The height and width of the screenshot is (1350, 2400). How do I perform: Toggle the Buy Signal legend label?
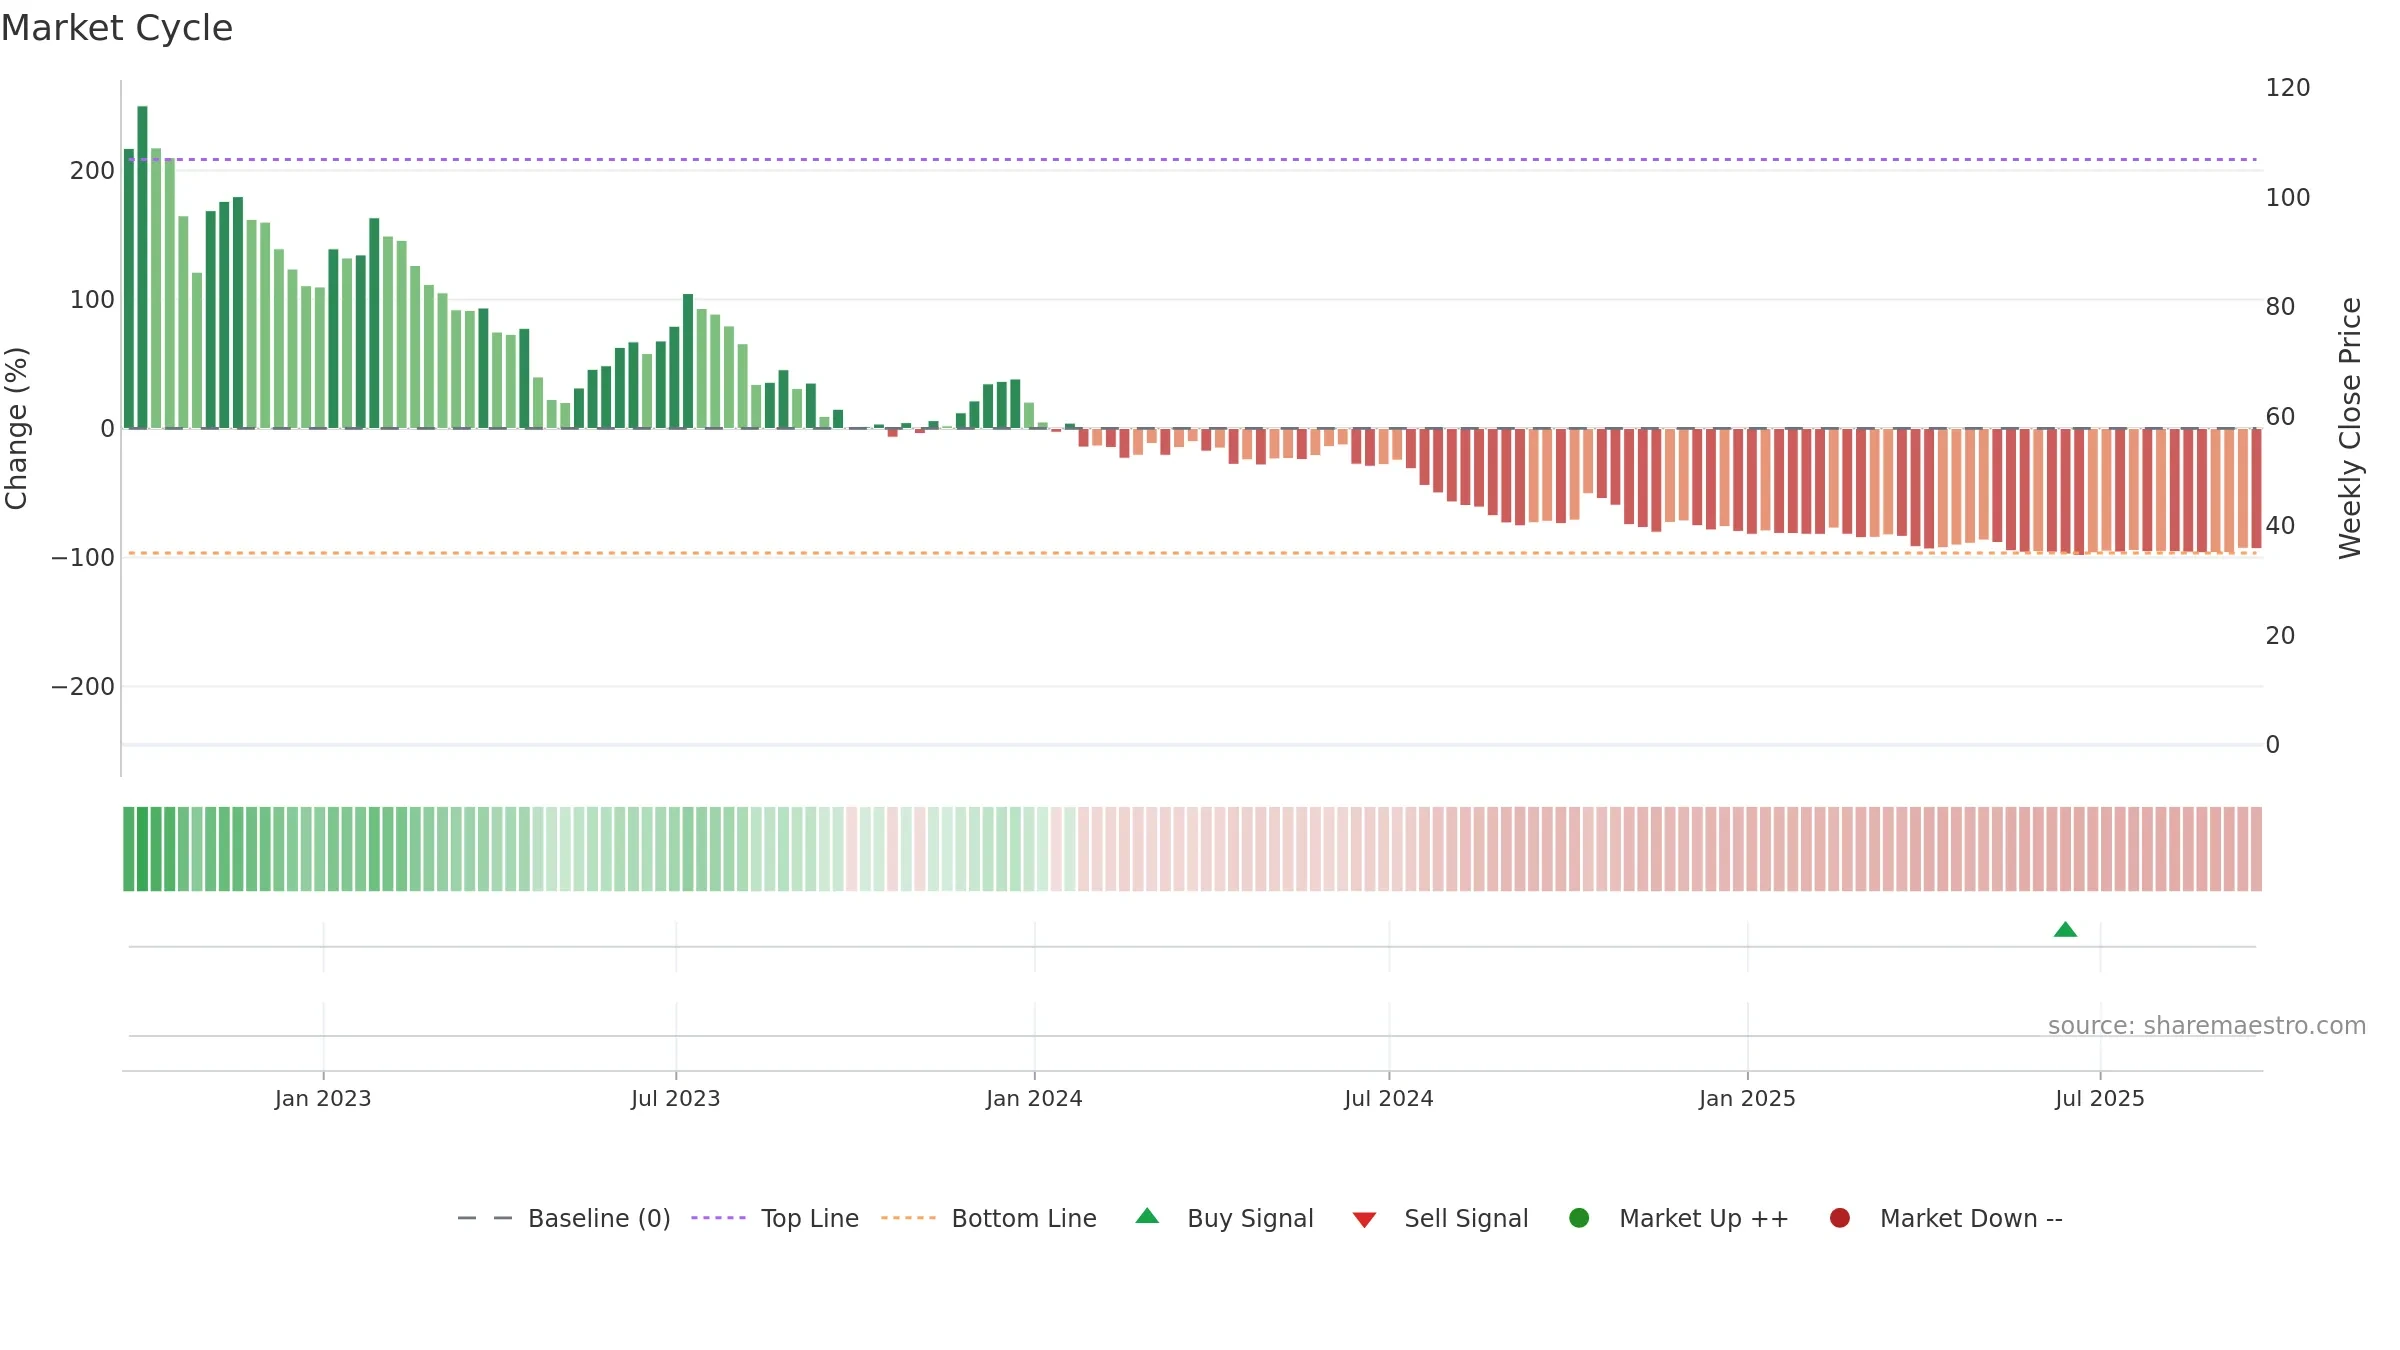(1250, 1218)
